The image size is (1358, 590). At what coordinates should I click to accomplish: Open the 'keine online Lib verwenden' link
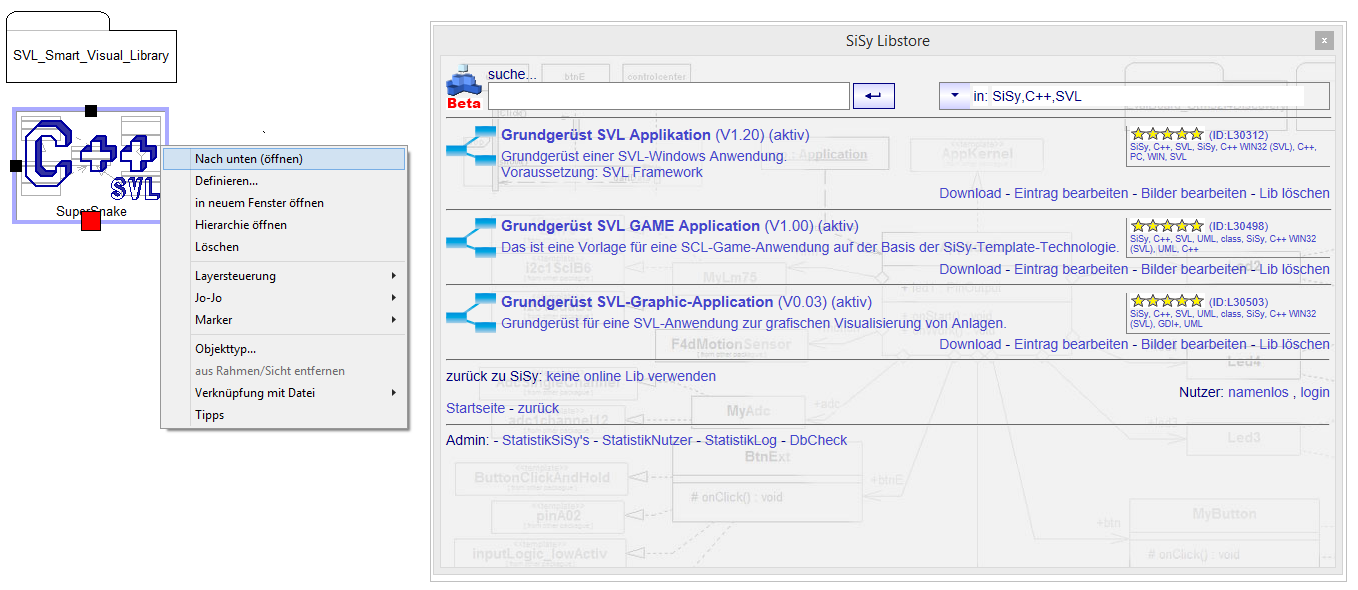coord(631,376)
